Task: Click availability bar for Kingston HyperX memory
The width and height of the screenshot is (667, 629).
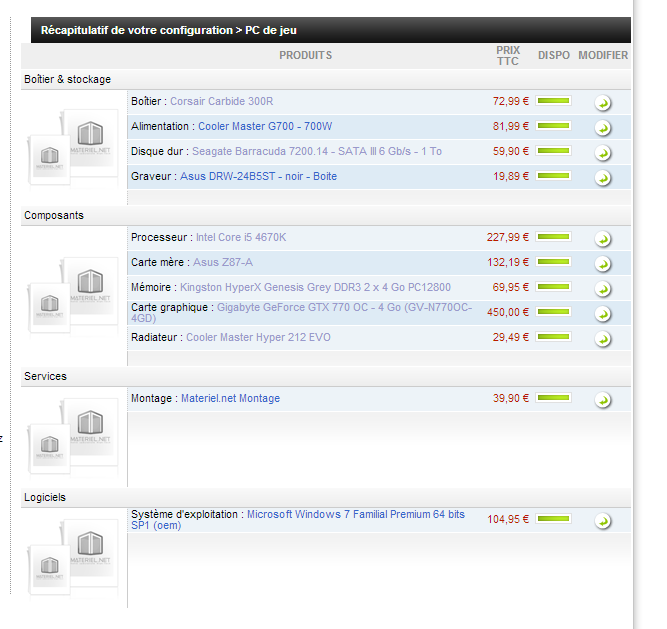Action: click(x=553, y=287)
